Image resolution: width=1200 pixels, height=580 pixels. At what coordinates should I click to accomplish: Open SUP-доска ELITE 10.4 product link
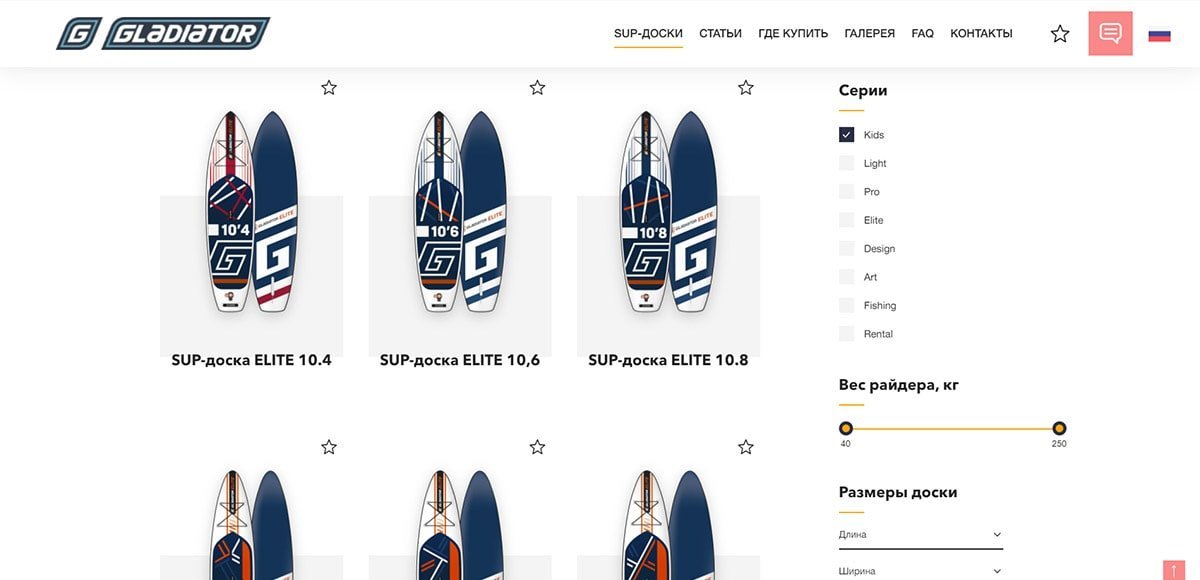(251, 360)
